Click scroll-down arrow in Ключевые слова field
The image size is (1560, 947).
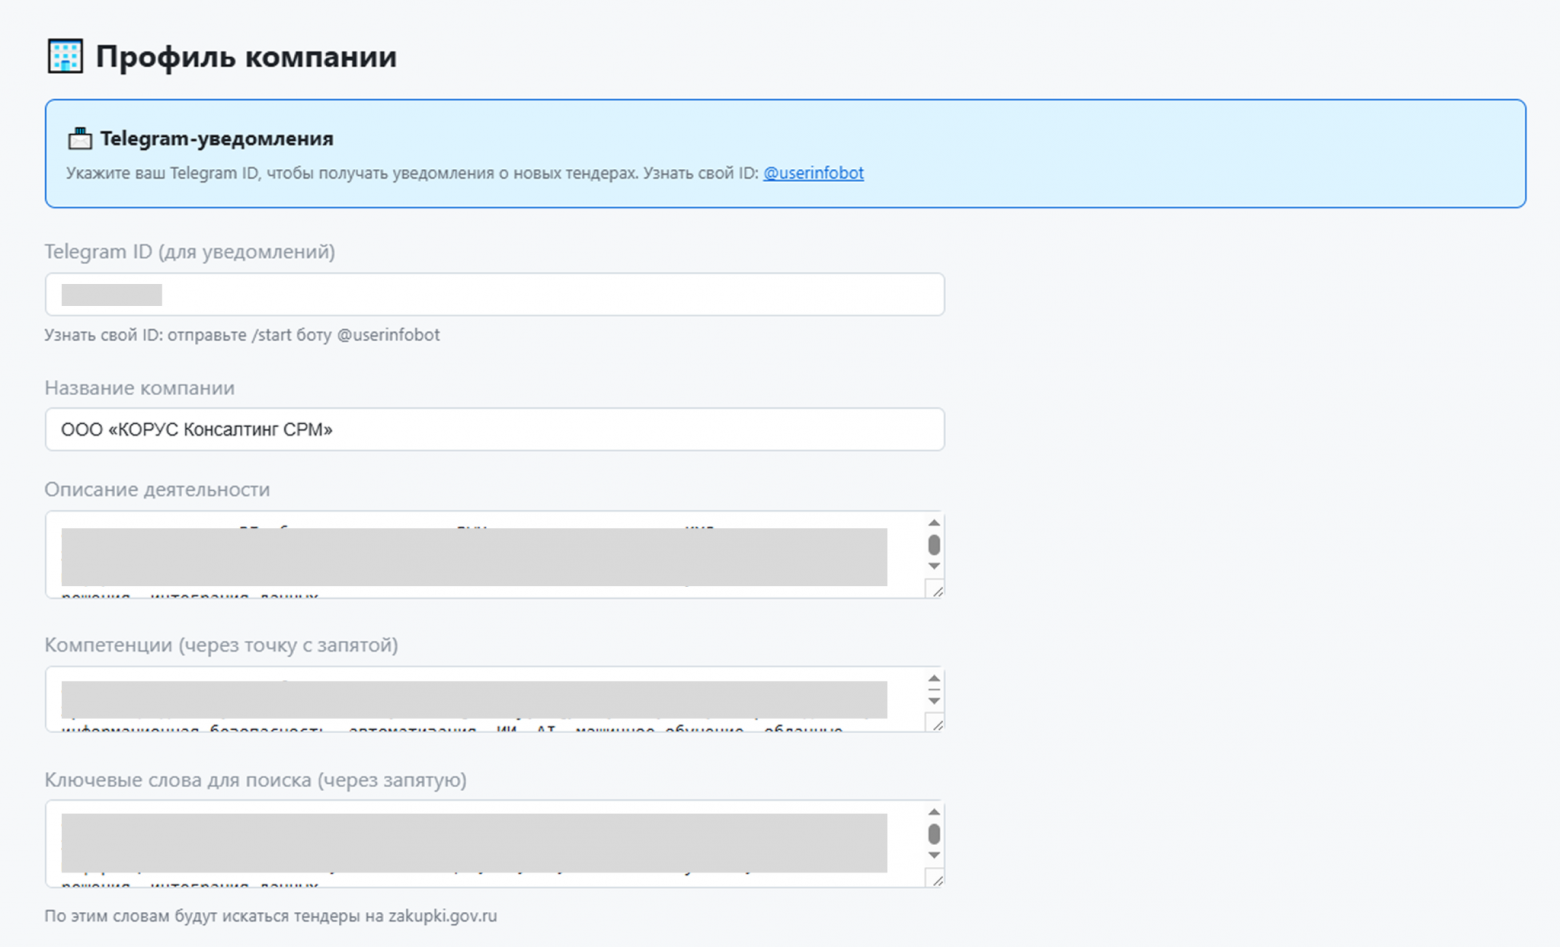[934, 855]
